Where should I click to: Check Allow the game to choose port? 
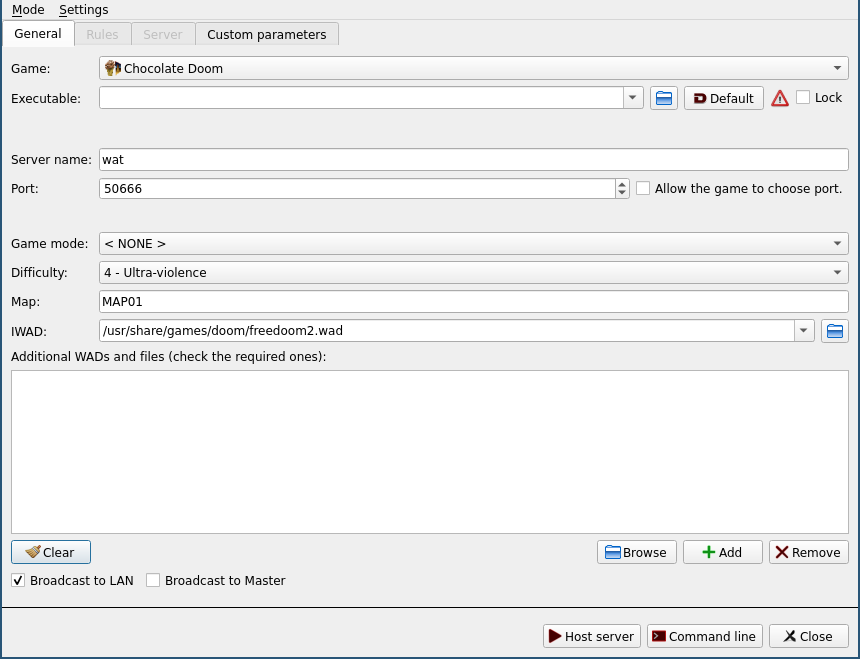[x=643, y=188]
